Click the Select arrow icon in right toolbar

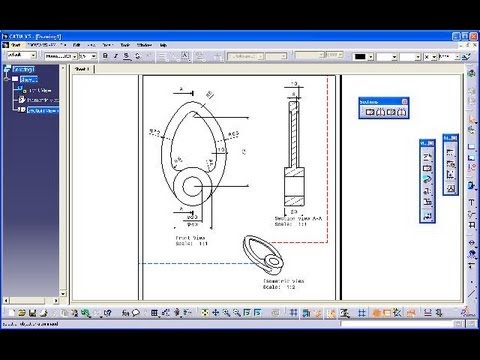pos(471,119)
